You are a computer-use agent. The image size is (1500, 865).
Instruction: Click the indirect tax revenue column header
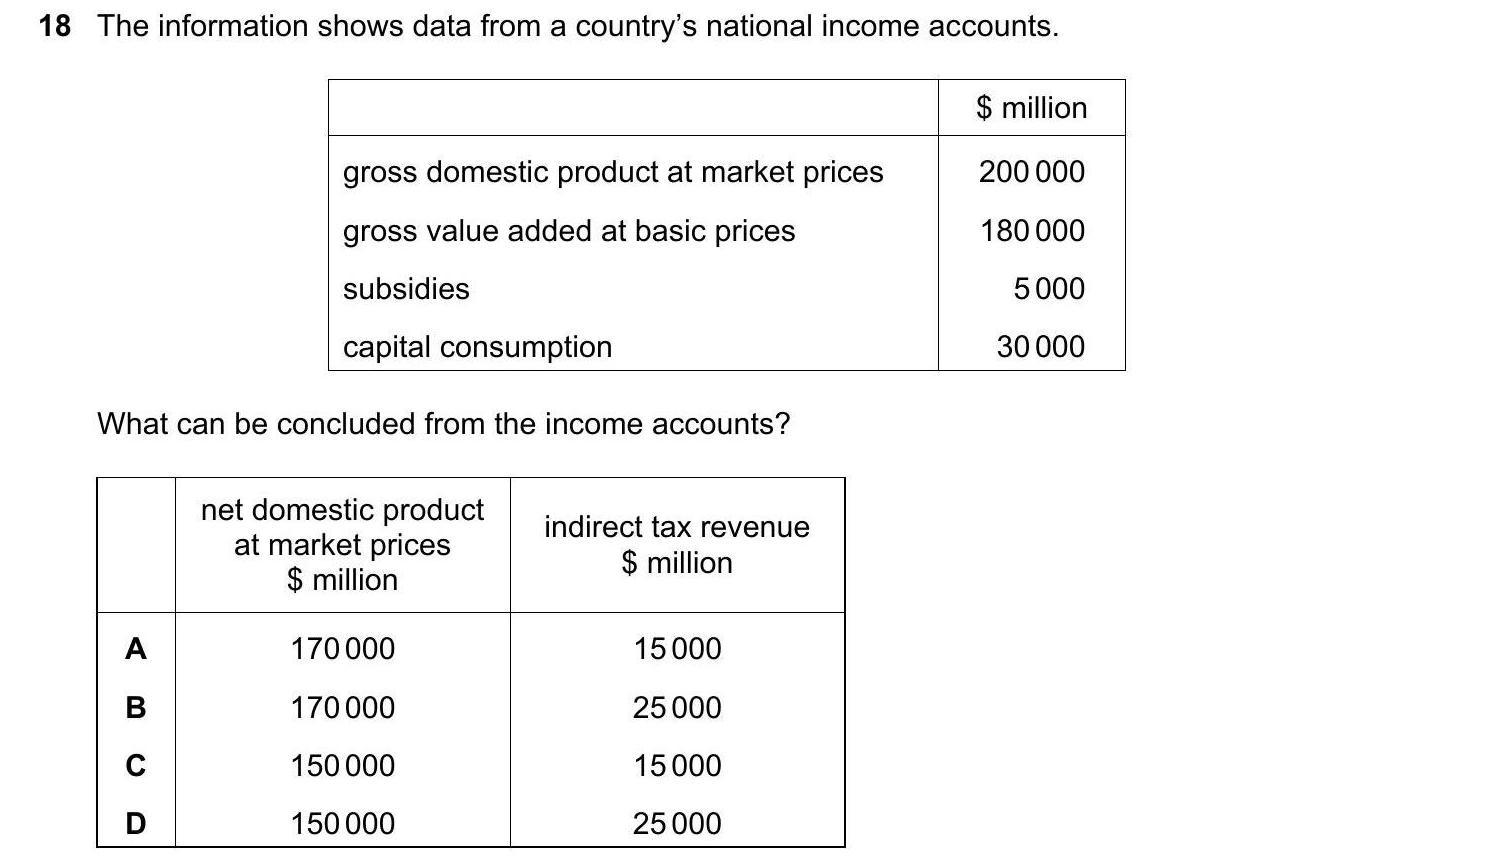click(677, 545)
